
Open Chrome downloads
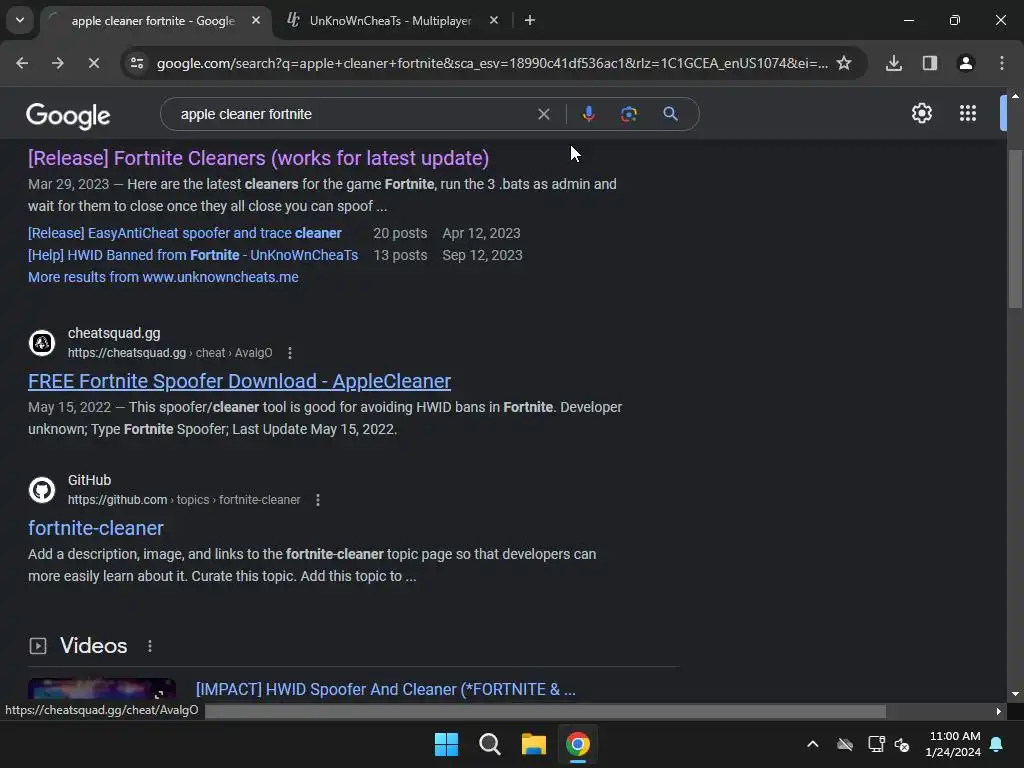click(894, 63)
